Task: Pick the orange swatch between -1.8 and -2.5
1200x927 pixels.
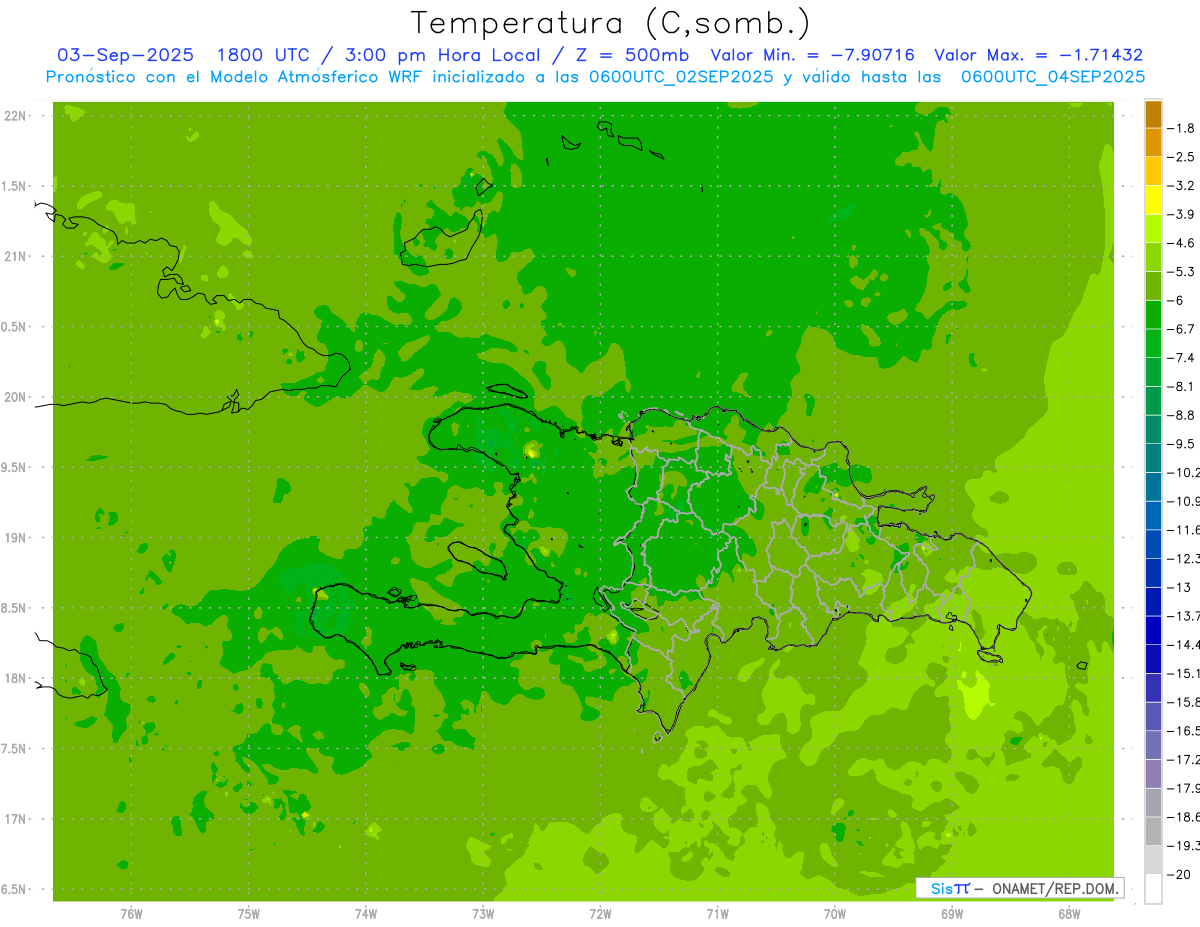Action: [1154, 142]
